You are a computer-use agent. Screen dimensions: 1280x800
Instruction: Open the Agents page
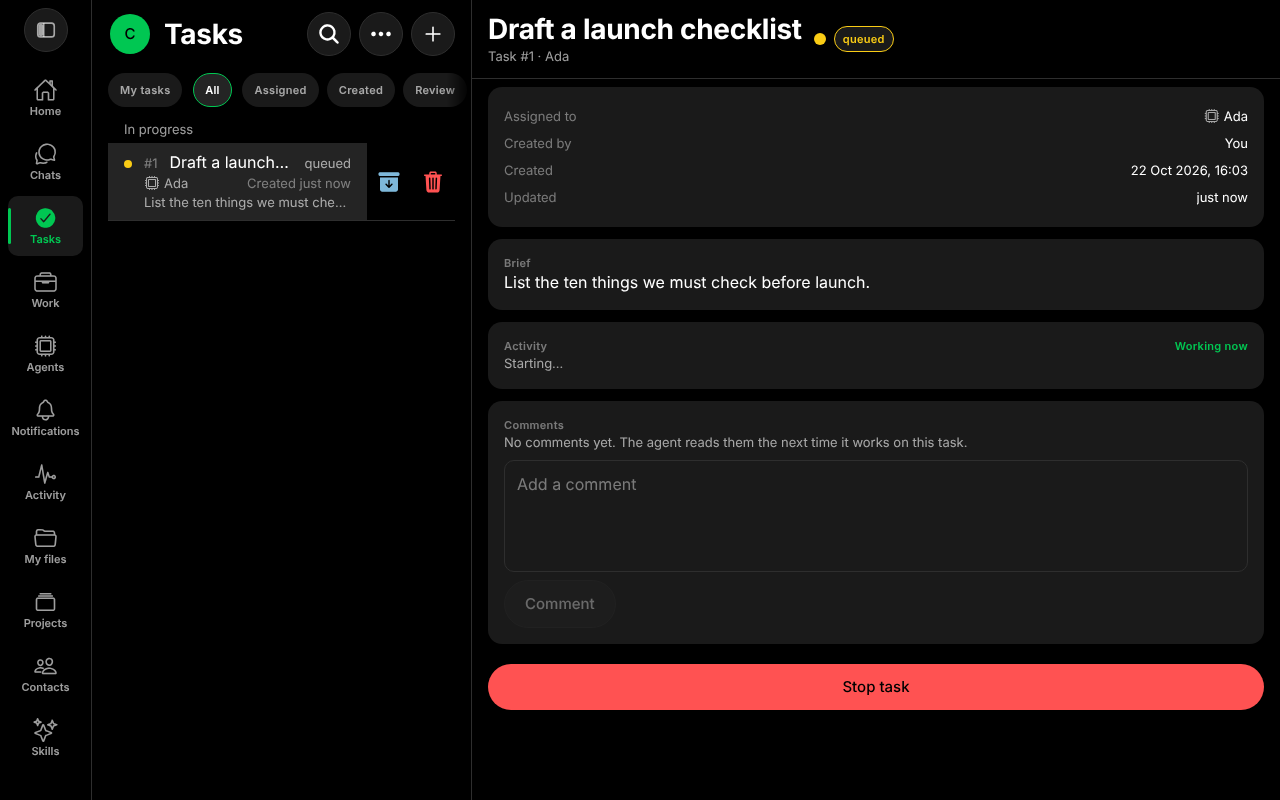(45, 354)
